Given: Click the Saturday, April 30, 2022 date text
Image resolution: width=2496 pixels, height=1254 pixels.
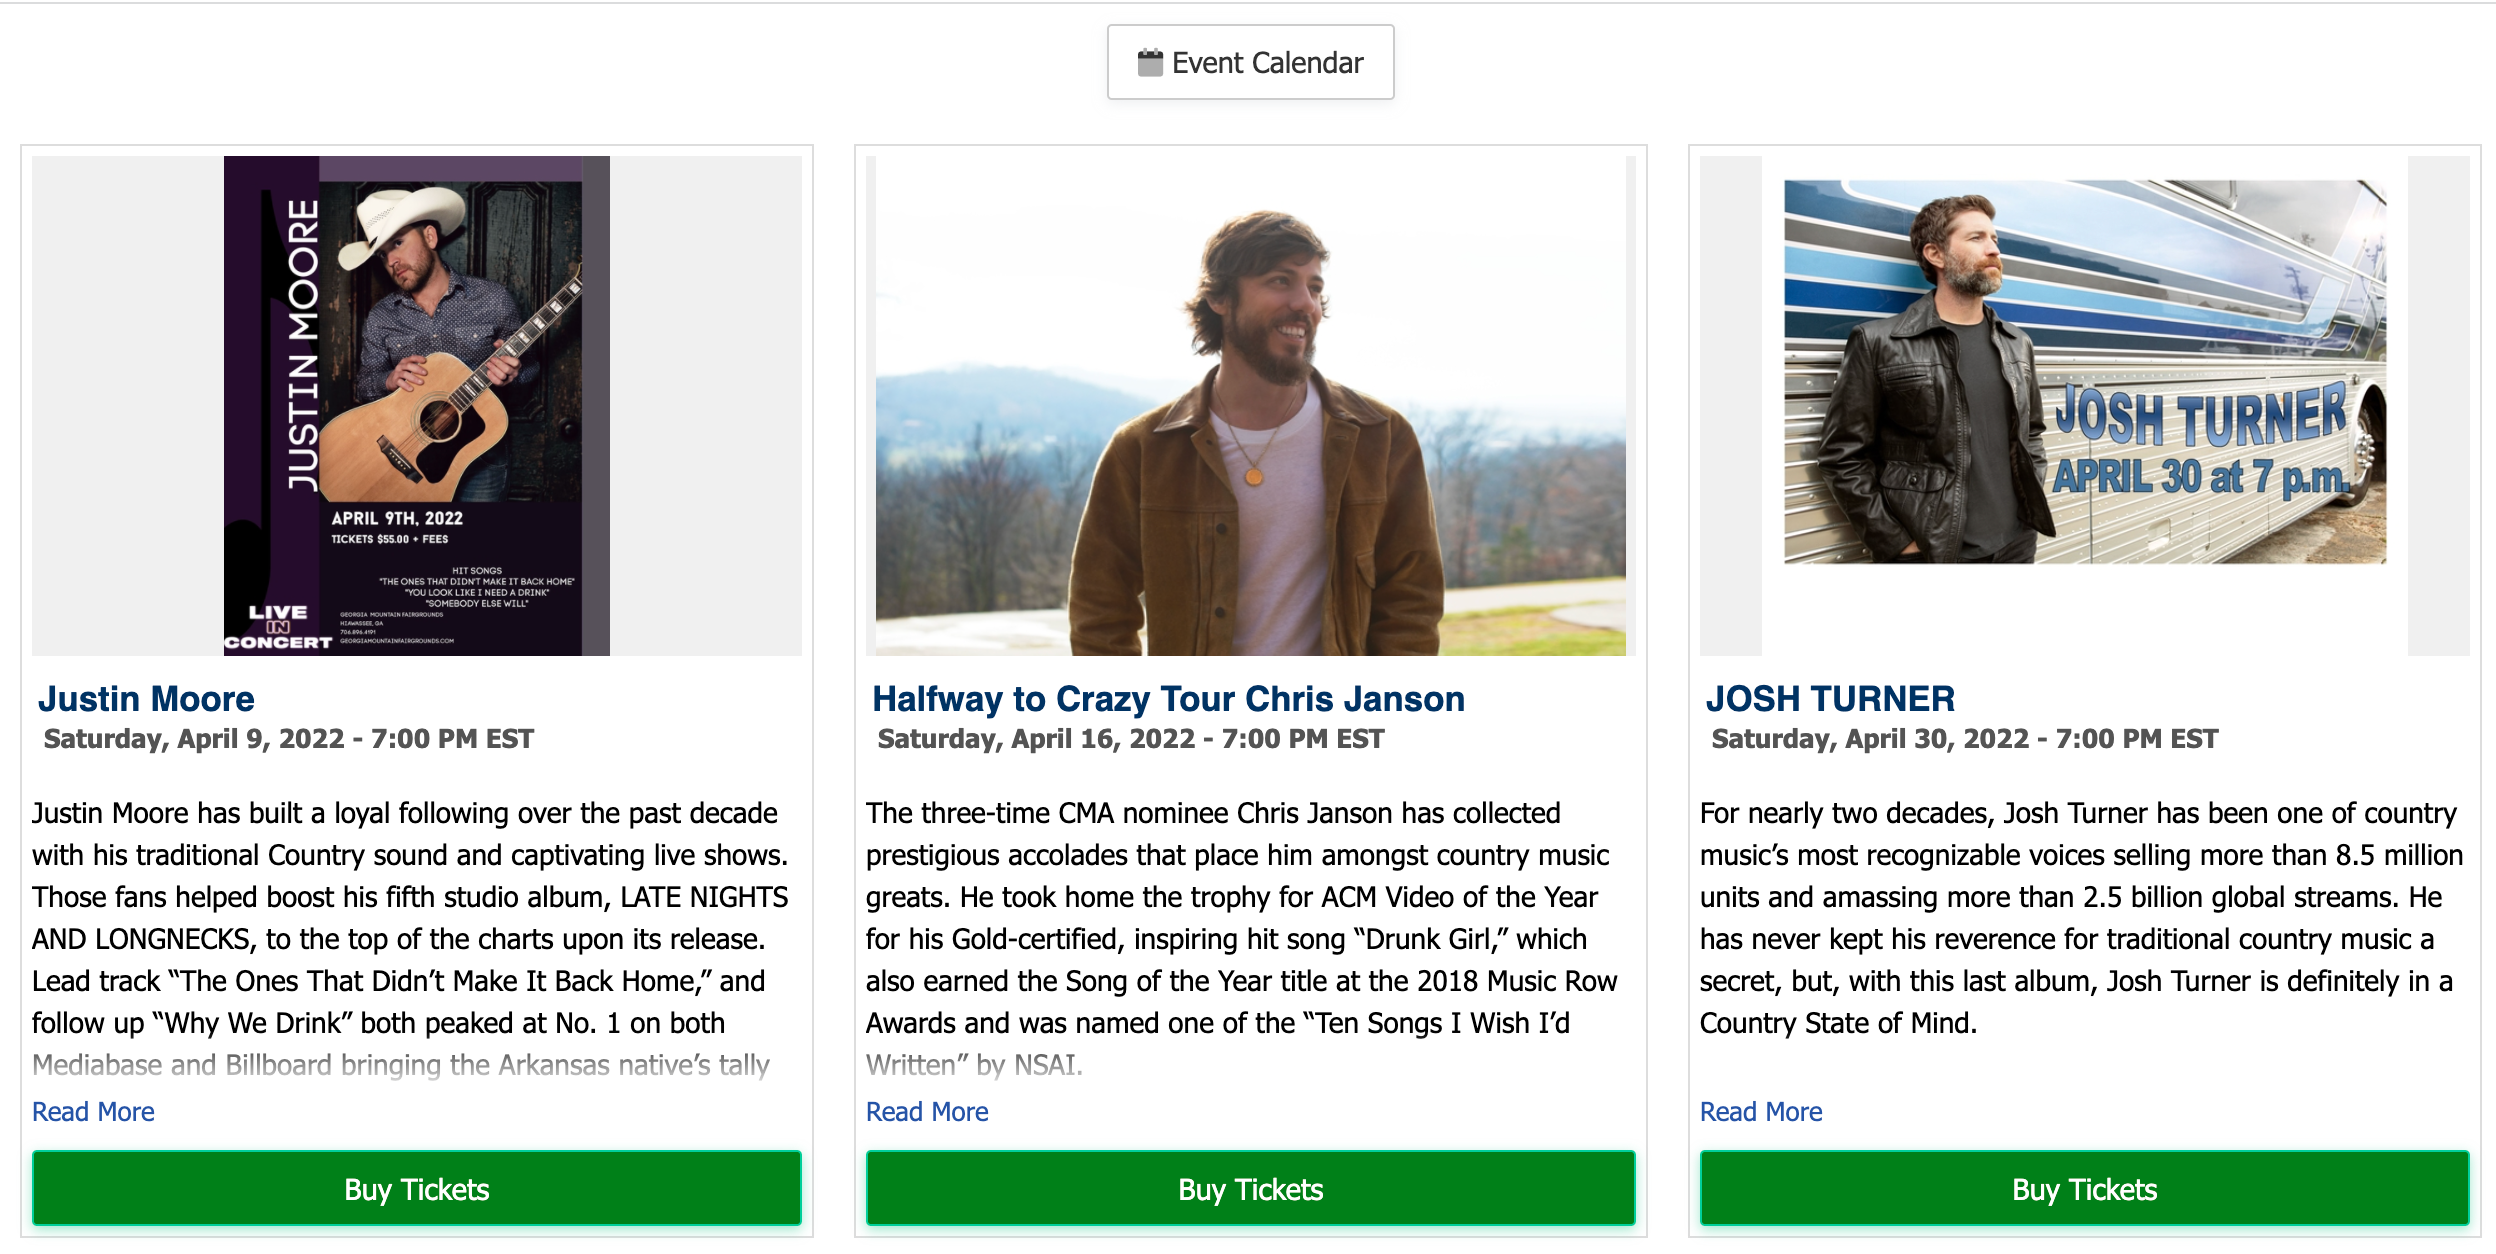Looking at the screenshot, I should (x=1964, y=739).
